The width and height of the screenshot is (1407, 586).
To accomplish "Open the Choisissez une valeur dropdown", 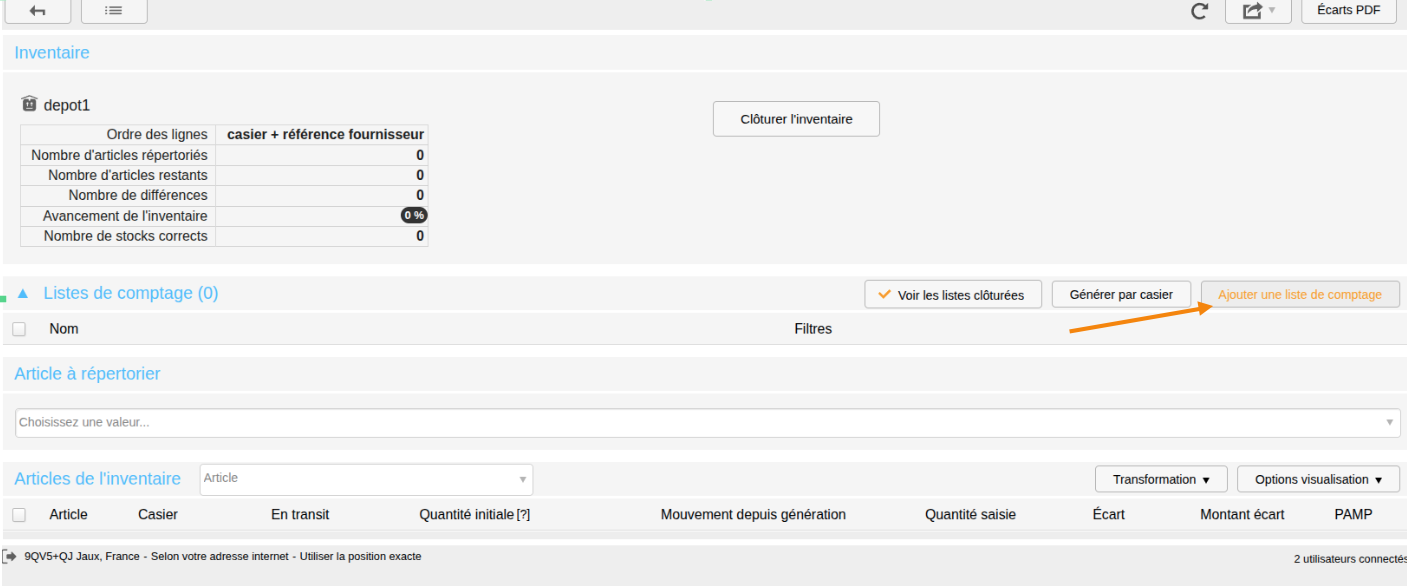I will pos(707,422).
